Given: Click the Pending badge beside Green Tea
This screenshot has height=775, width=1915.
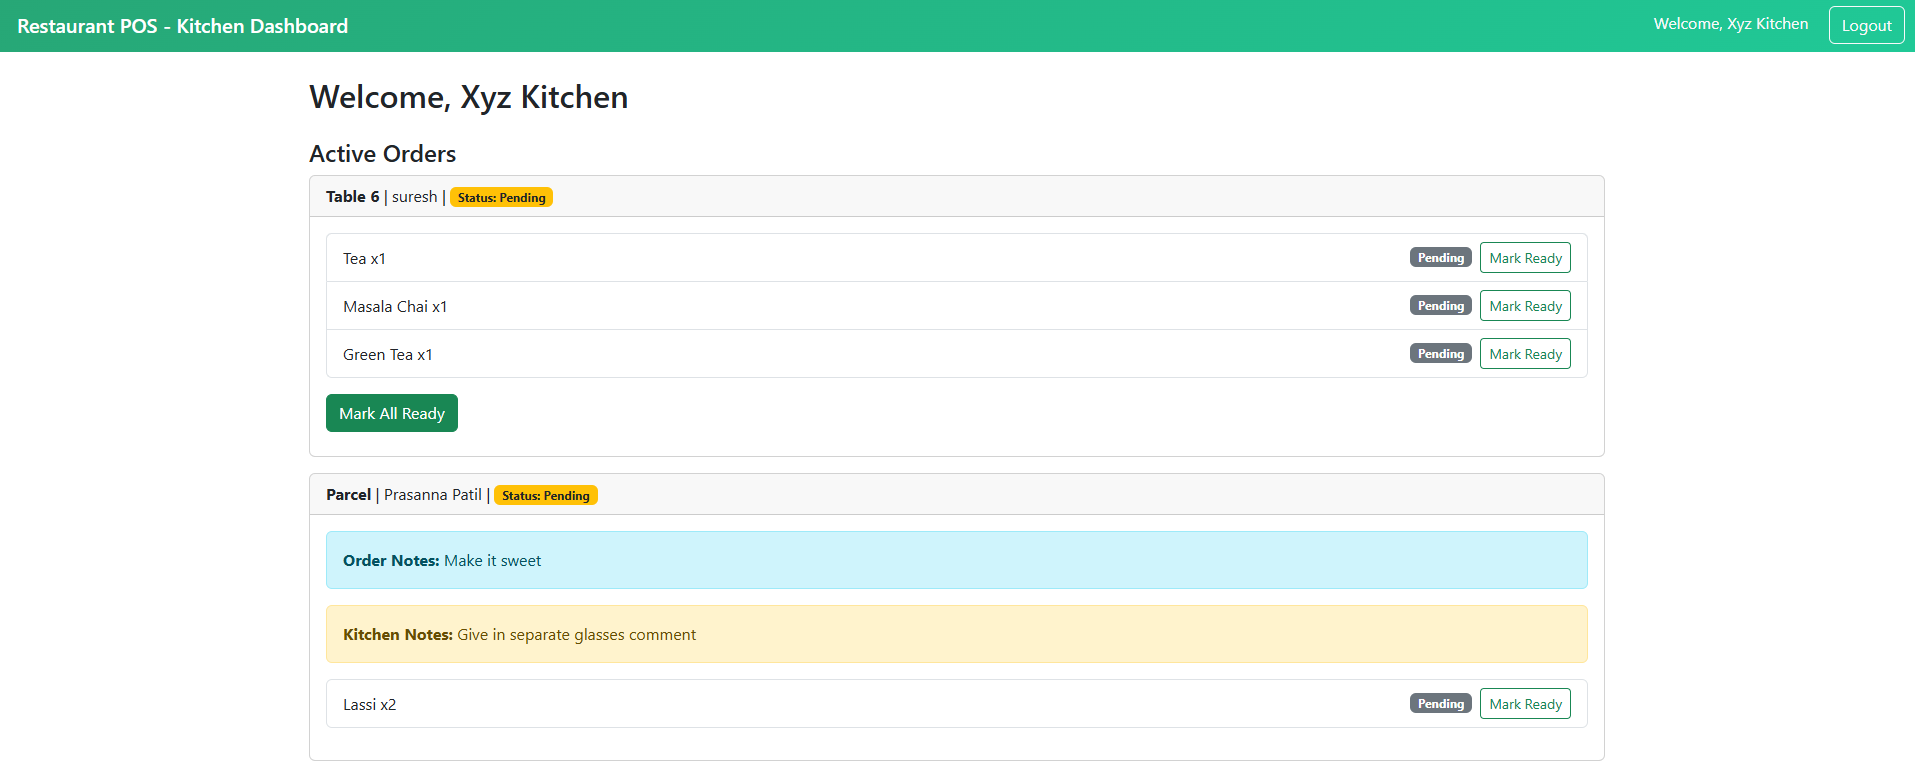Looking at the screenshot, I should pyautogui.click(x=1440, y=354).
